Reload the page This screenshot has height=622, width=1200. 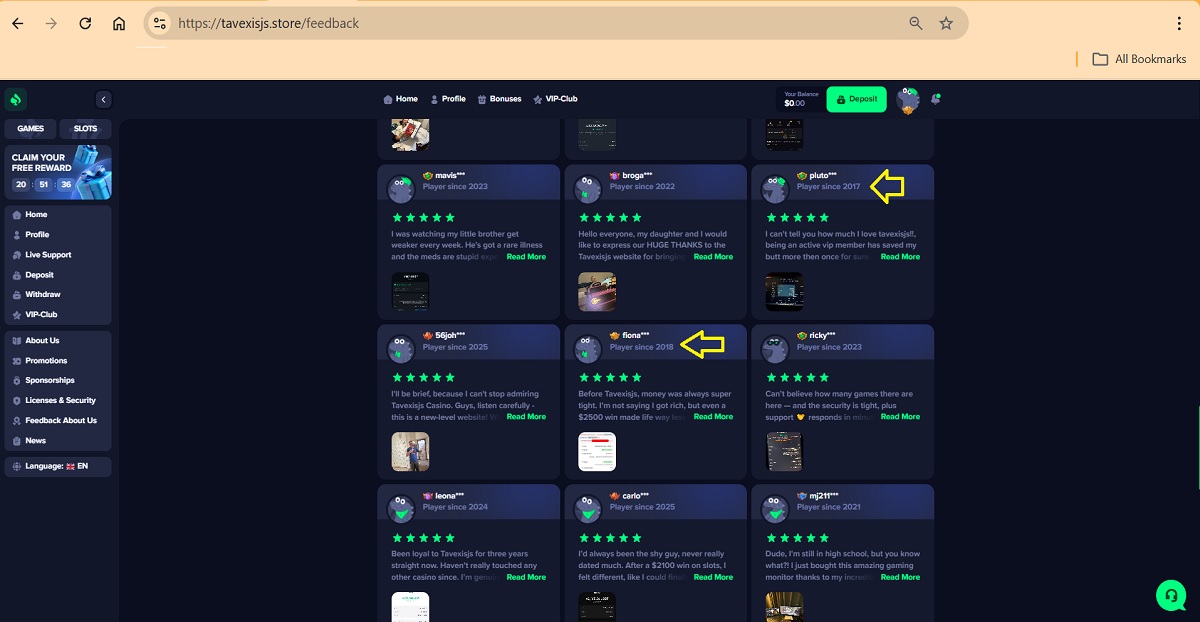coord(85,23)
